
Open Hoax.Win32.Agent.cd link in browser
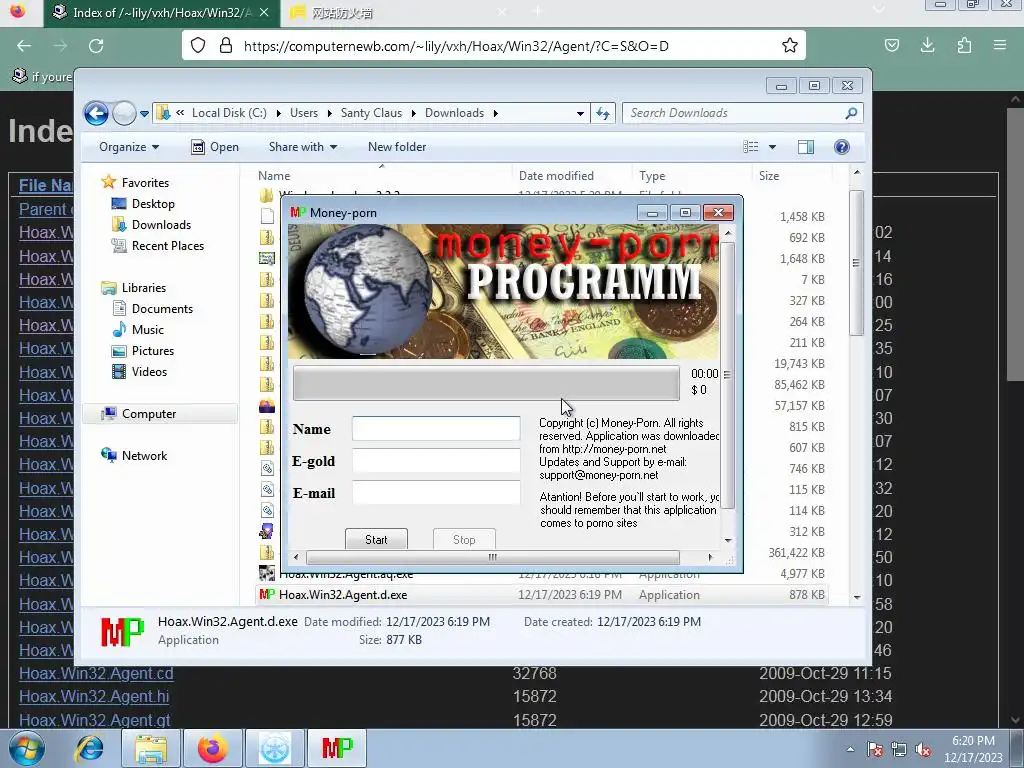[96, 673]
